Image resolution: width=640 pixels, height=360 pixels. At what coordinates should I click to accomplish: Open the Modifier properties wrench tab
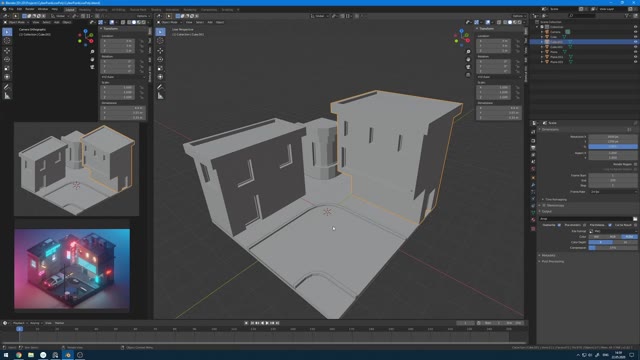point(533,185)
